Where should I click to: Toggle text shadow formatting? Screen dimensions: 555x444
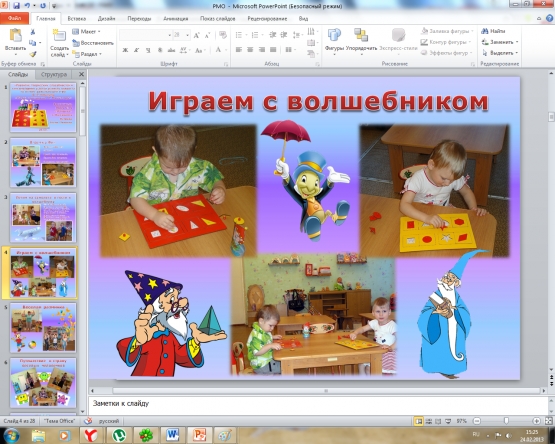point(160,50)
